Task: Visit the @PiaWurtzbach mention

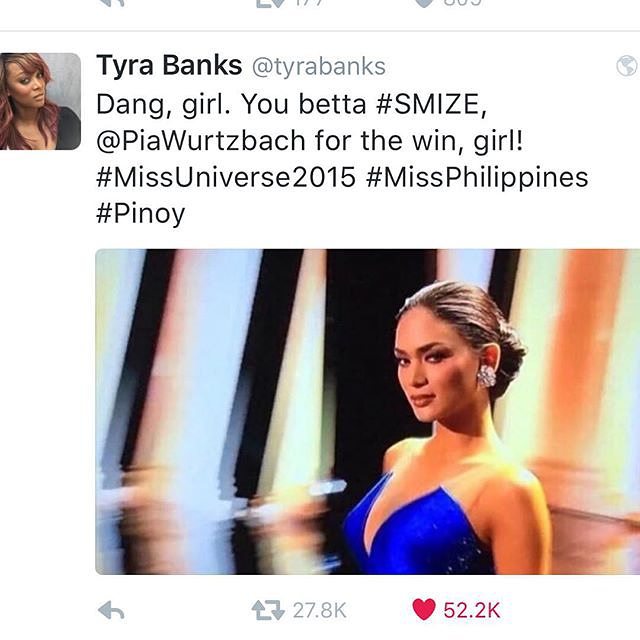Action: coord(201,141)
